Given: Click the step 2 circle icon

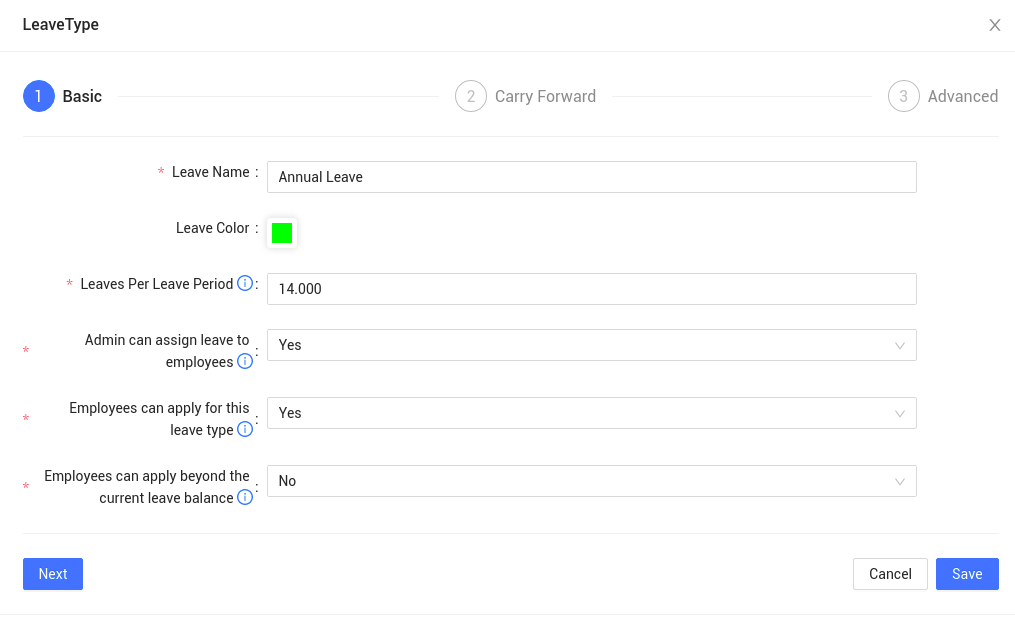Looking at the screenshot, I should 471,96.
